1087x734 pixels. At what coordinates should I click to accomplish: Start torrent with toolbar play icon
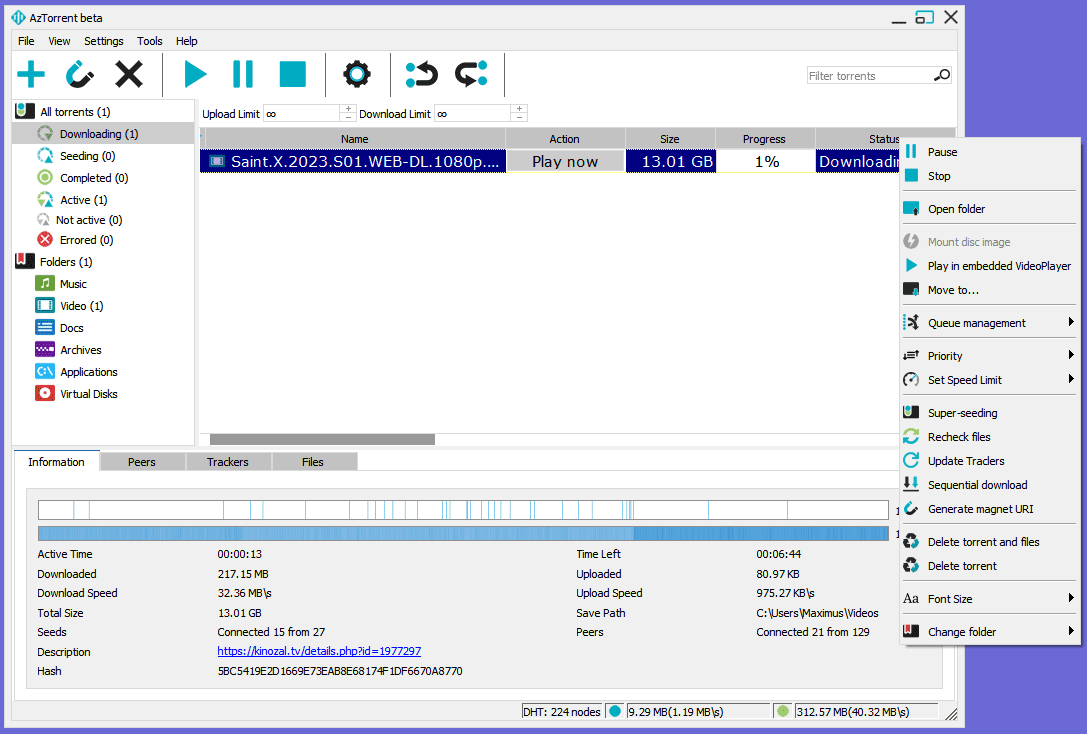click(195, 74)
